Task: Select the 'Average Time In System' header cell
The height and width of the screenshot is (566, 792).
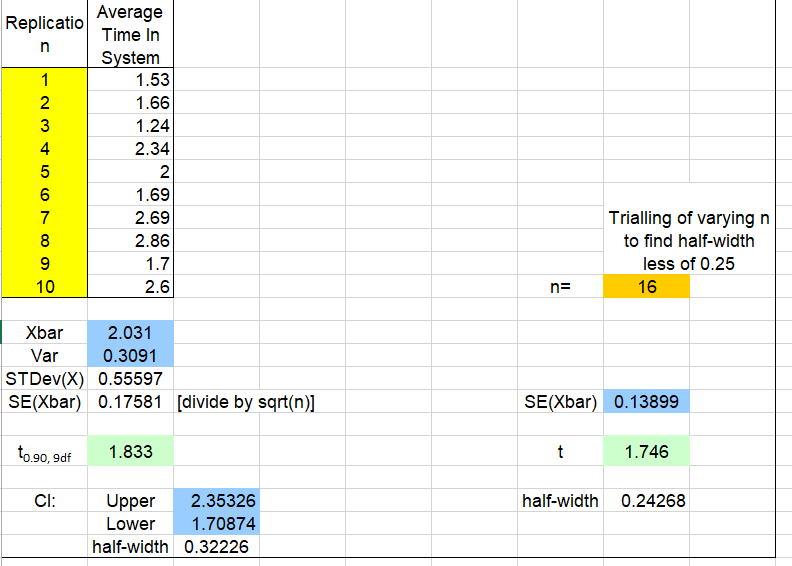Action: [130, 34]
